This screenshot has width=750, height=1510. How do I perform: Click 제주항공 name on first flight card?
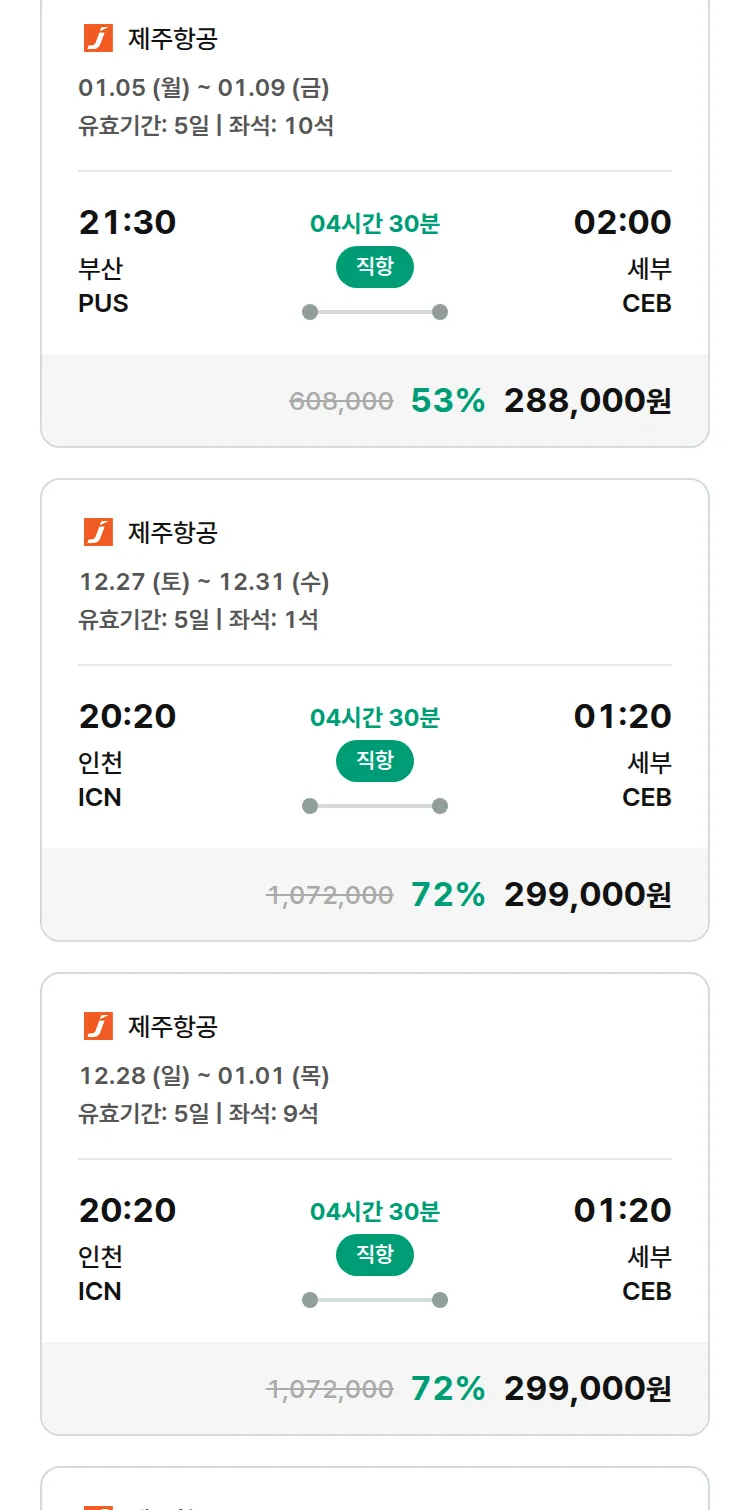coord(172,39)
